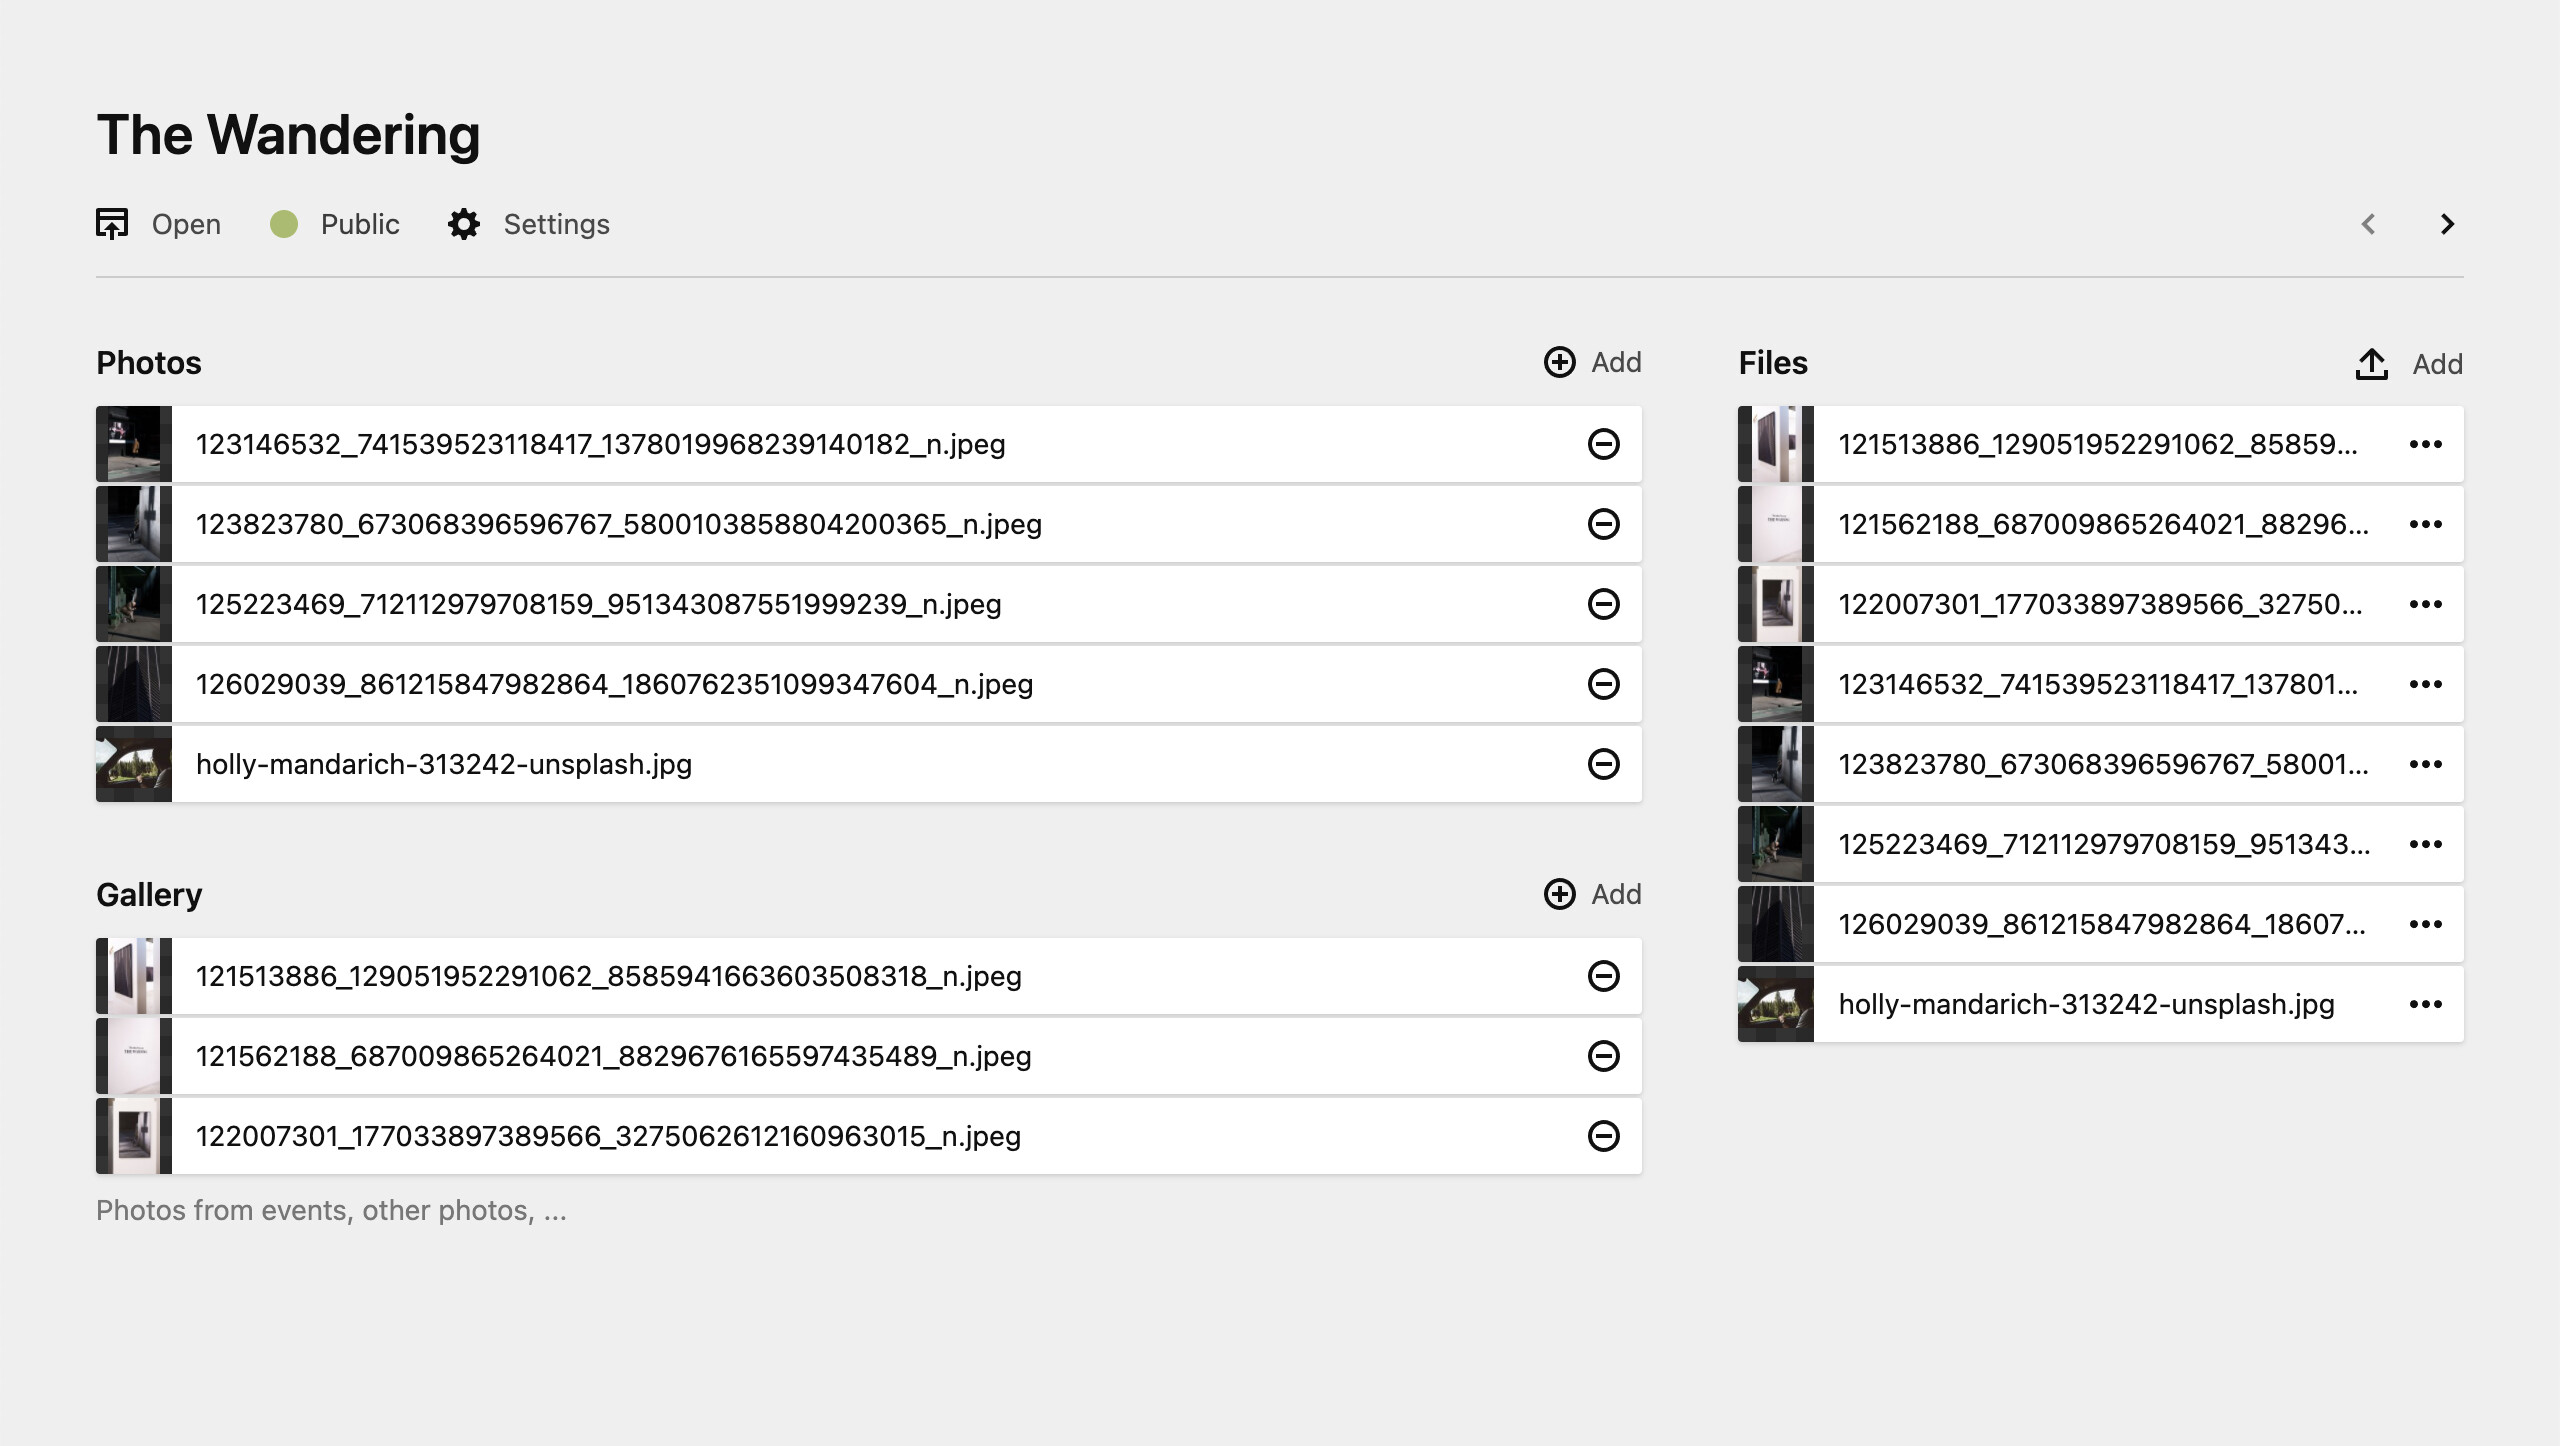Go to next page with right chevron
This screenshot has width=2560, height=1446.
pos(2447,224)
